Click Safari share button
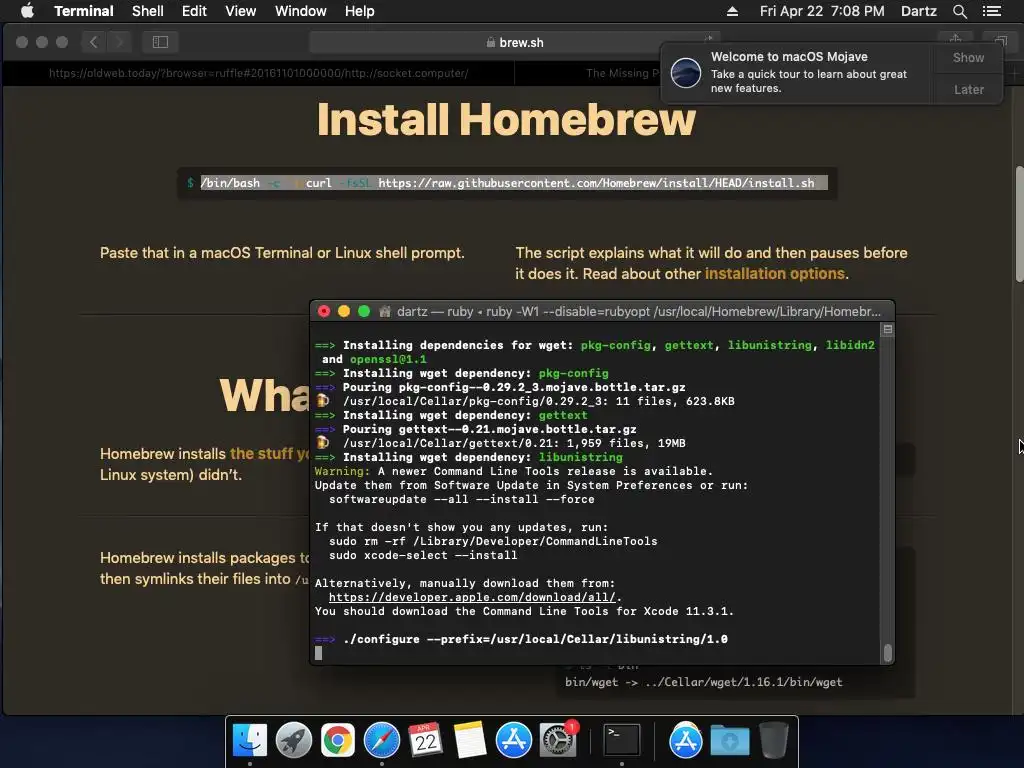Image resolution: width=1024 pixels, height=768 pixels. [x=955, y=40]
